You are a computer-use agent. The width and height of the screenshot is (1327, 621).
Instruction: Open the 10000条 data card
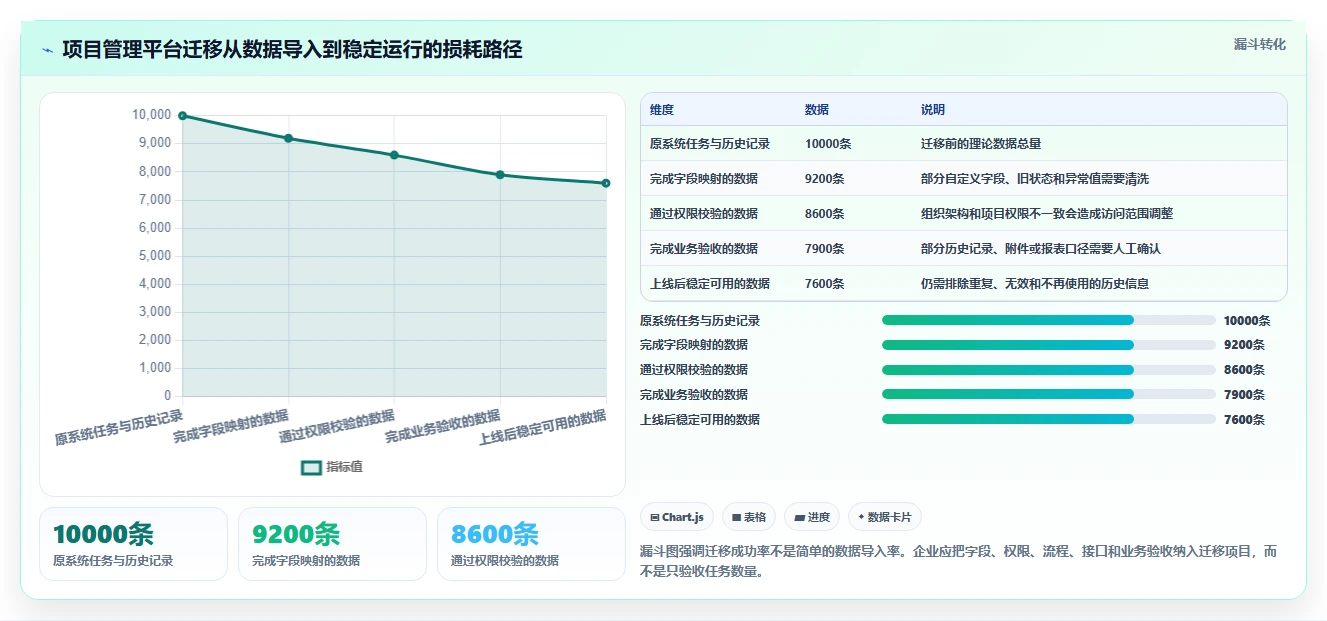133,544
